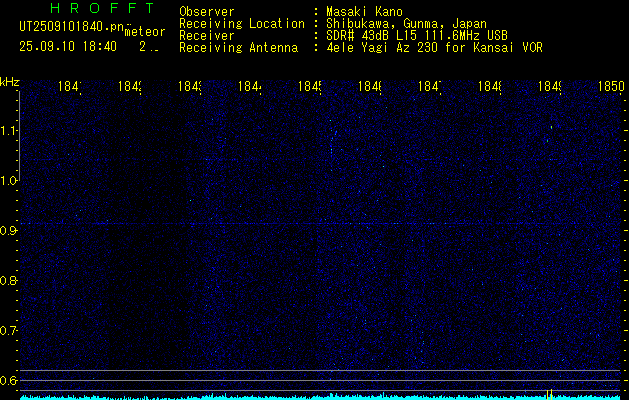This screenshot has width=629, height=400.
Task: Click the 1843 time axis label
Action: (x=189, y=86)
